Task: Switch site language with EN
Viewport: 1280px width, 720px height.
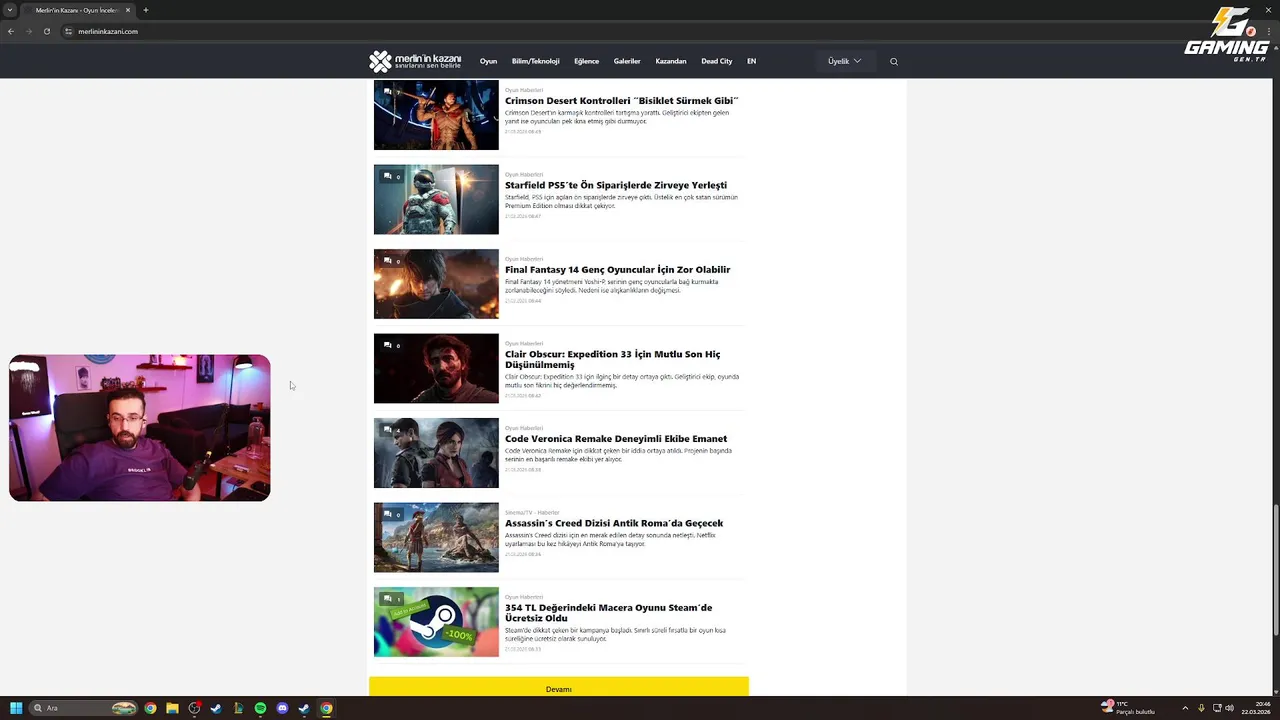Action: tap(752, 61)
